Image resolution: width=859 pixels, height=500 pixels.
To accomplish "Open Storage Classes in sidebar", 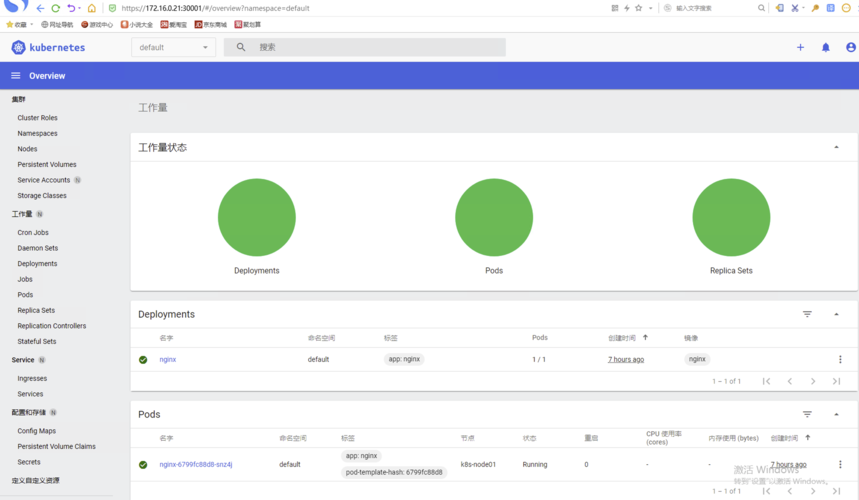I will (42, 196).
